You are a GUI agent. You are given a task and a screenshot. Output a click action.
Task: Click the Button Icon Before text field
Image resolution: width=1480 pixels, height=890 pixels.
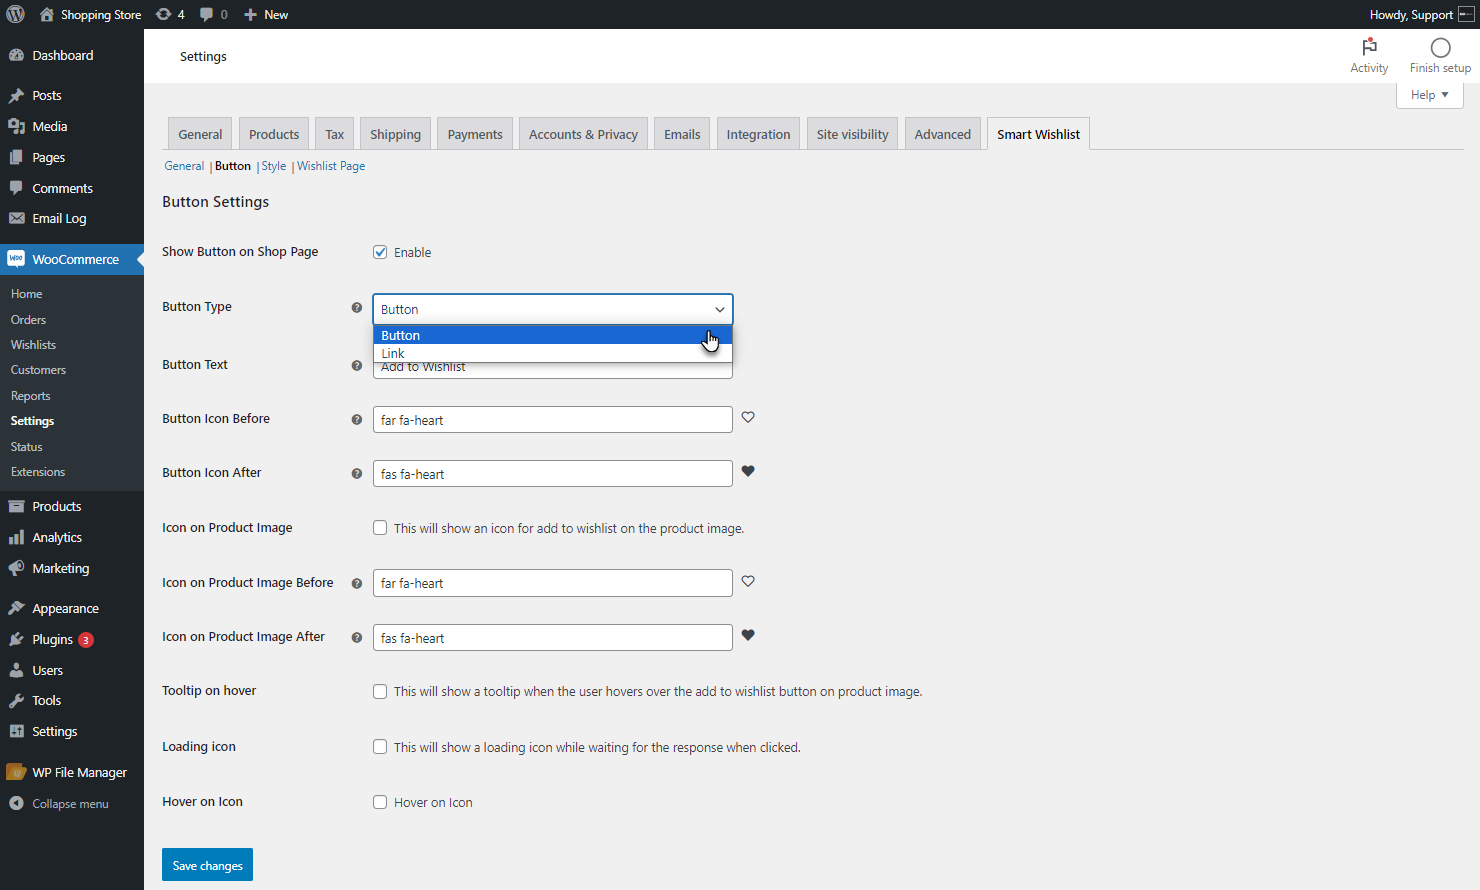[x=553, y=420]
